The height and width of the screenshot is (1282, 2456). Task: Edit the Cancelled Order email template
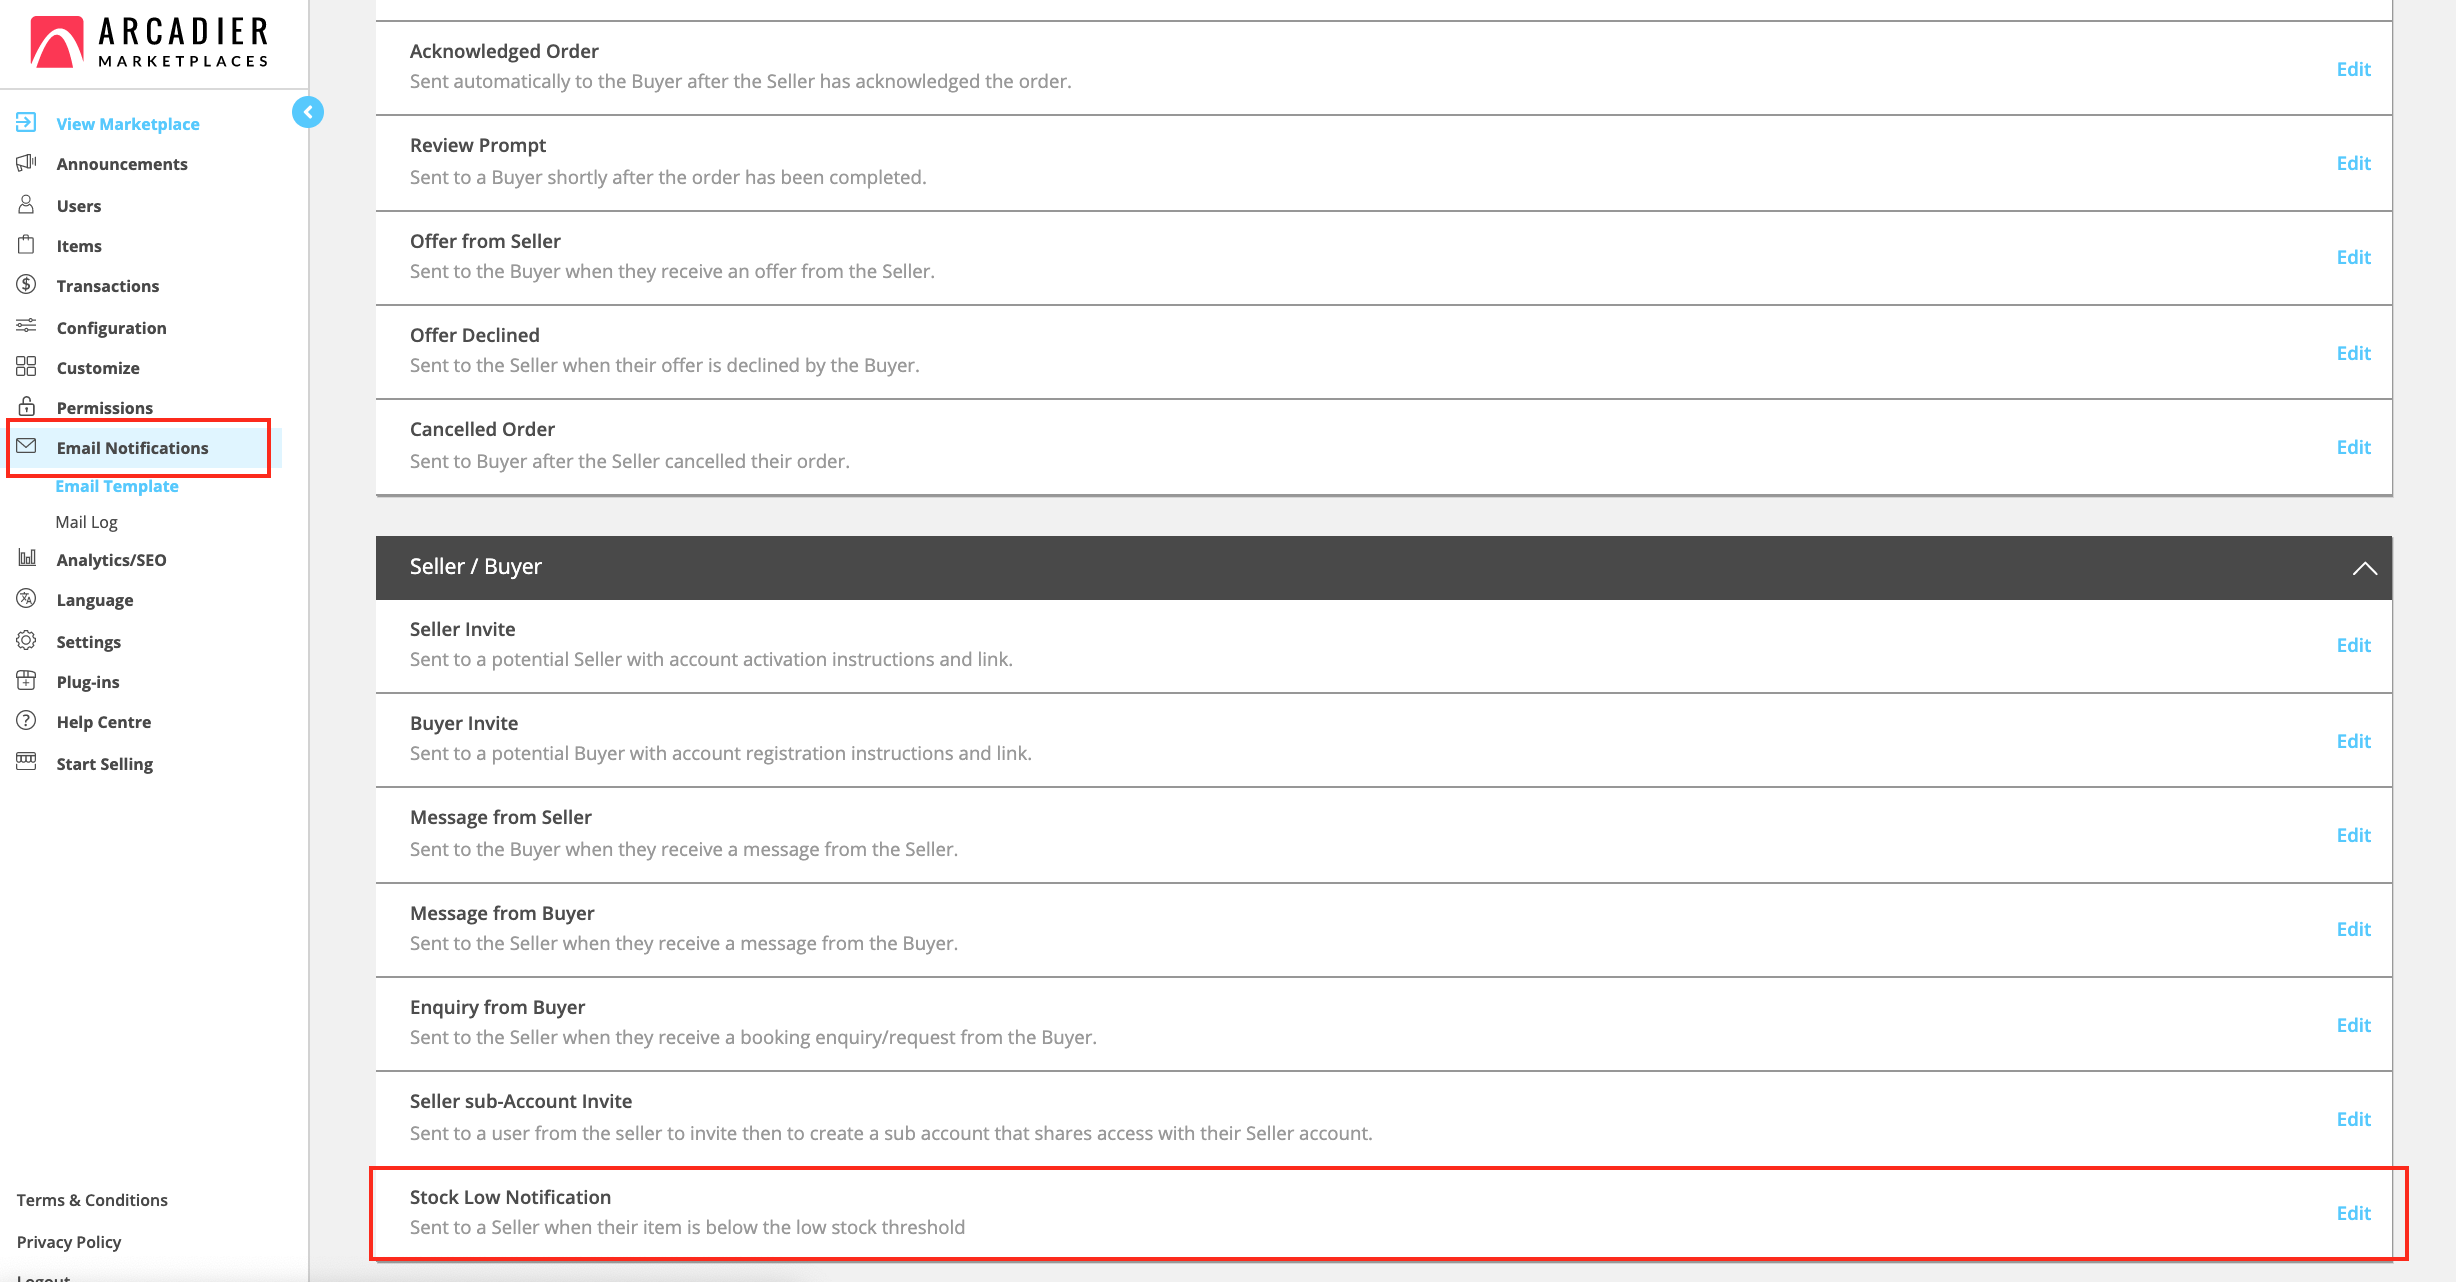[x=2353, y=447]
